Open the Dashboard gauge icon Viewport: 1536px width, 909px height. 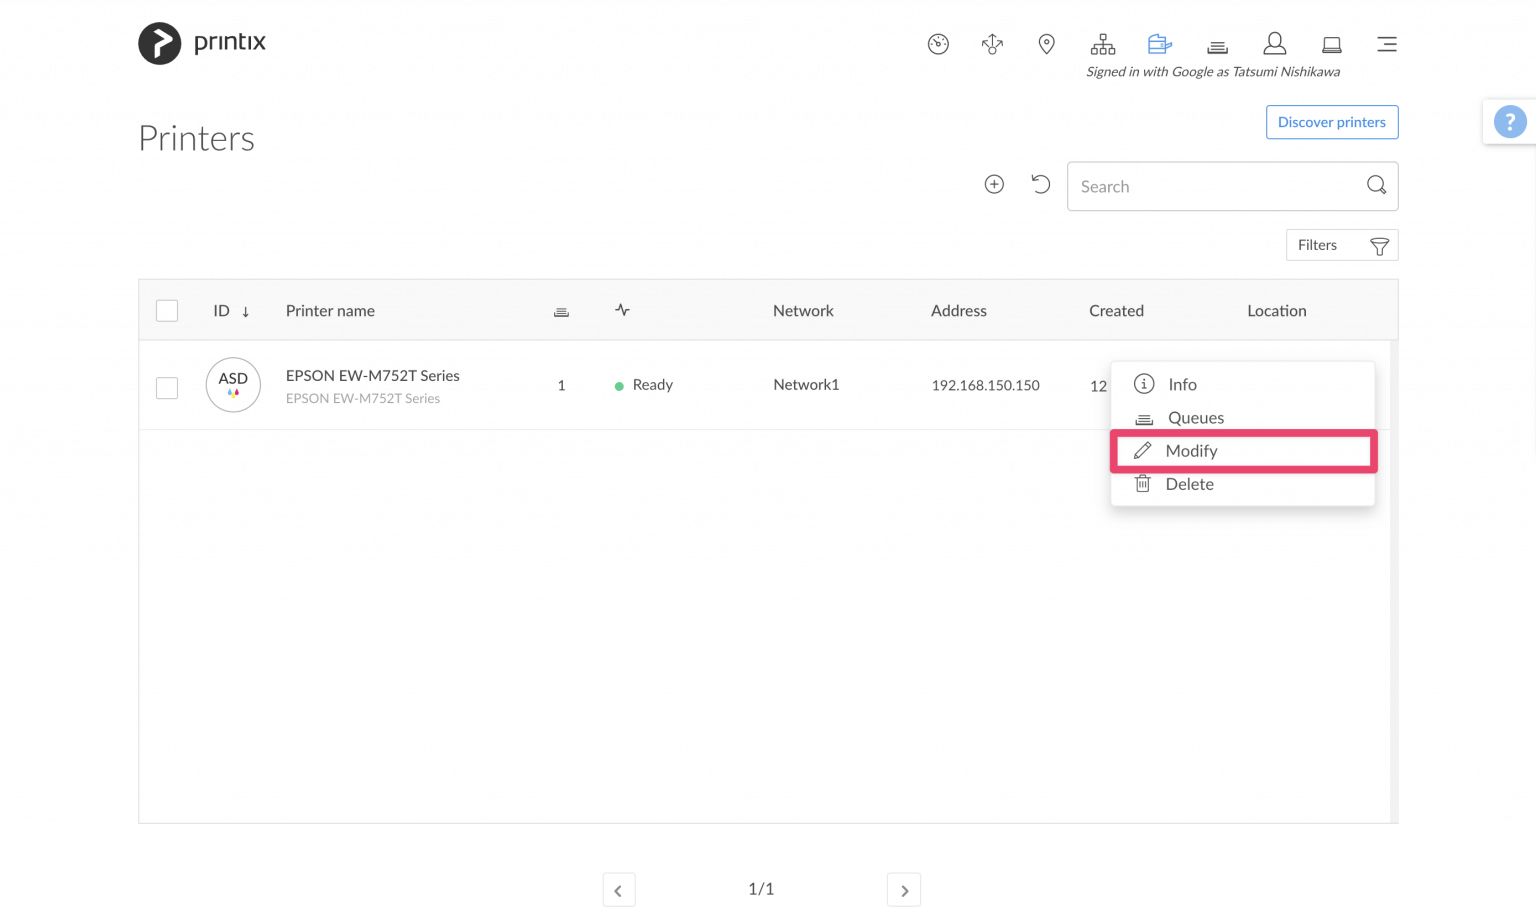click(938, 44)
